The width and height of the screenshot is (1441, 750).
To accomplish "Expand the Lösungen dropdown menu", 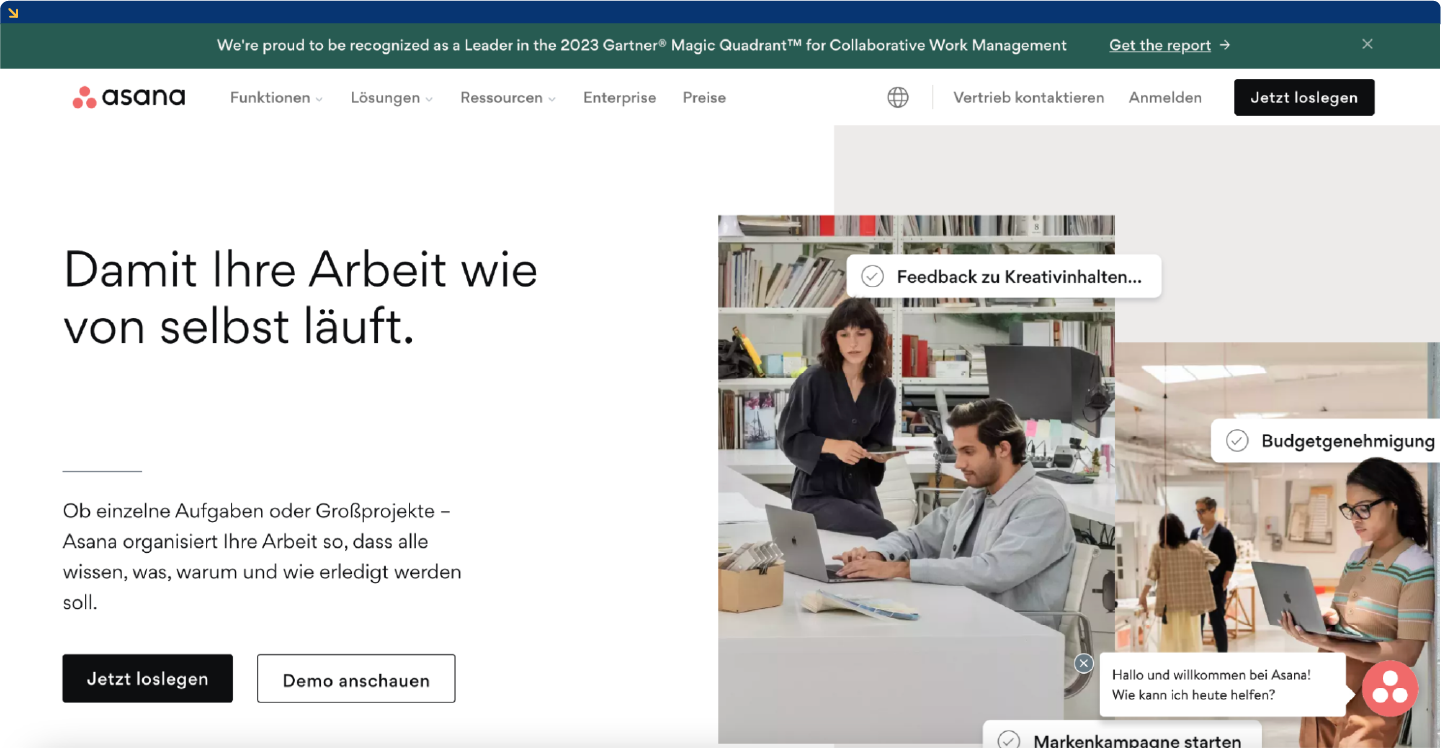I will 391,98.
